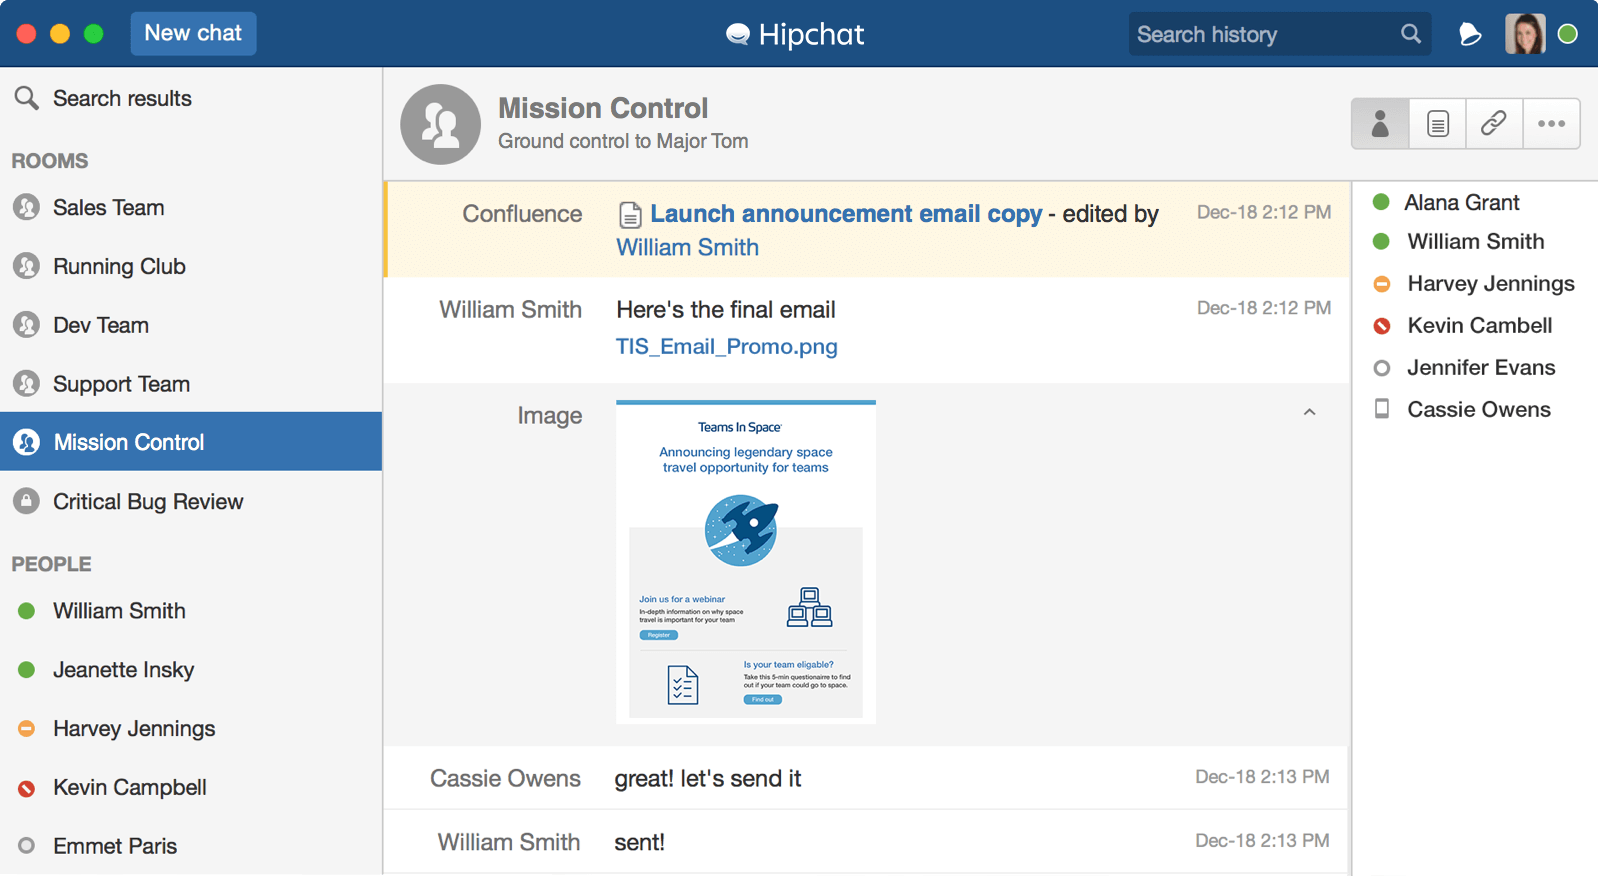Open the files list icon
The height and width of the screenshot is (878, 1600).
click(1438, 124)
